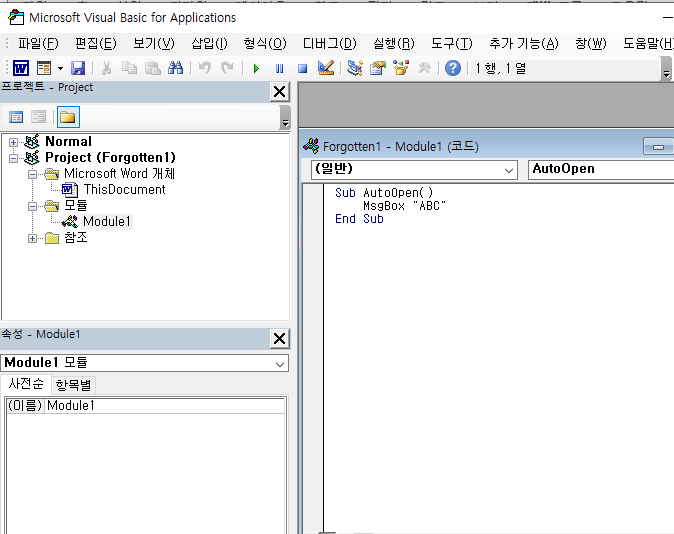Close the 속성 Module1 properties panel
The height and width of the screenshot is (534, 674).
coord(280,339)
